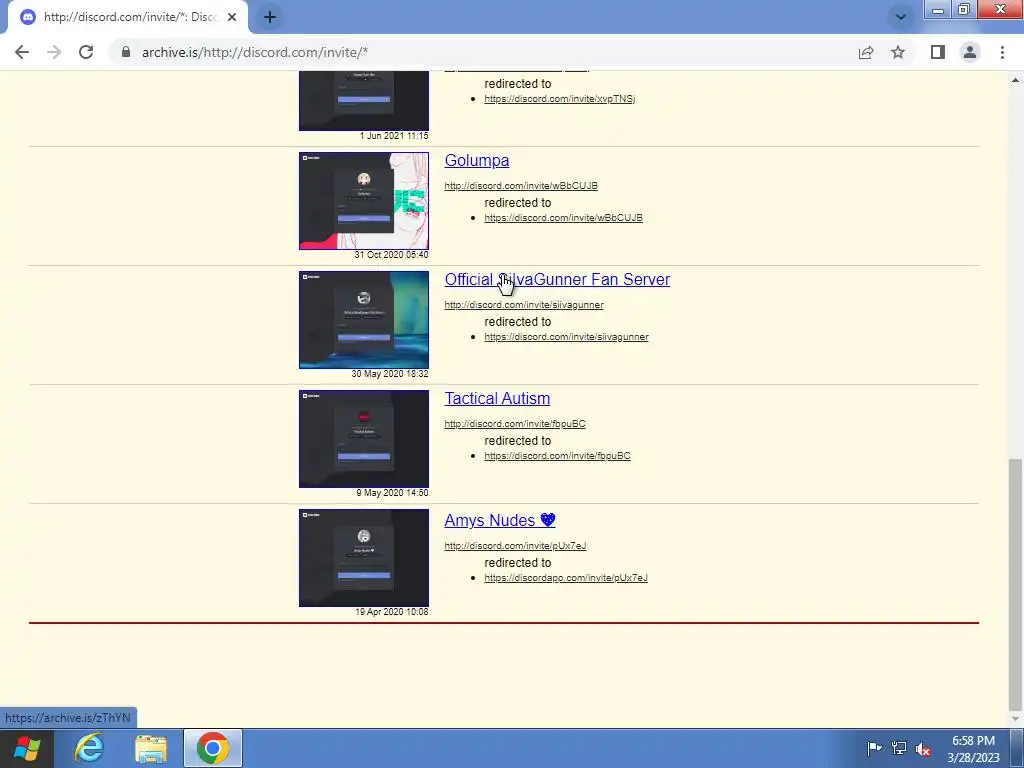1024x768 pixels.
Task: Click the date text 19 Apr 2020 10:08
Action: coord(391,612)
